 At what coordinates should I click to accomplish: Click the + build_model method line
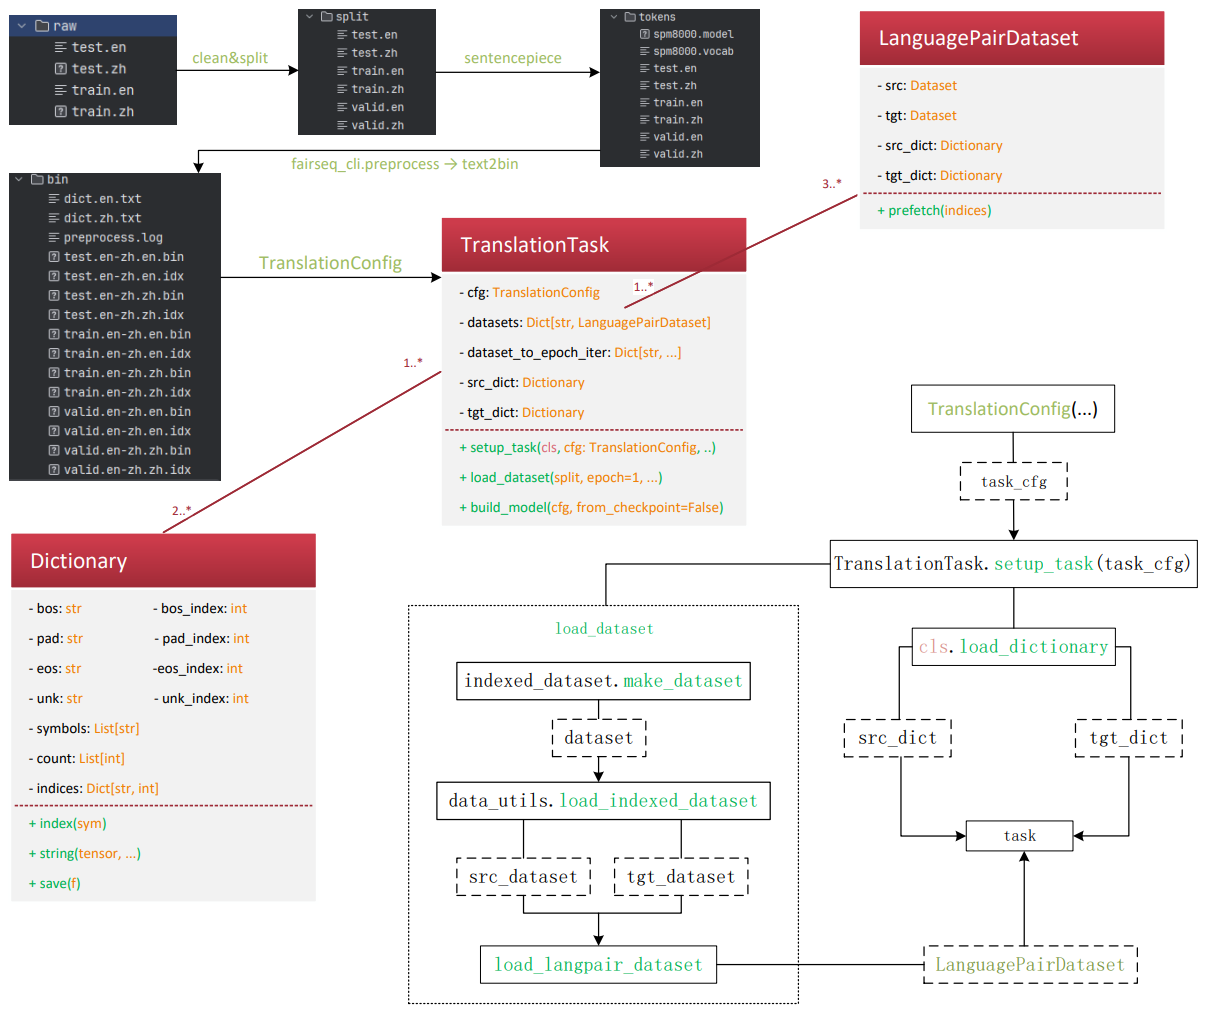[x=591, y=508]
